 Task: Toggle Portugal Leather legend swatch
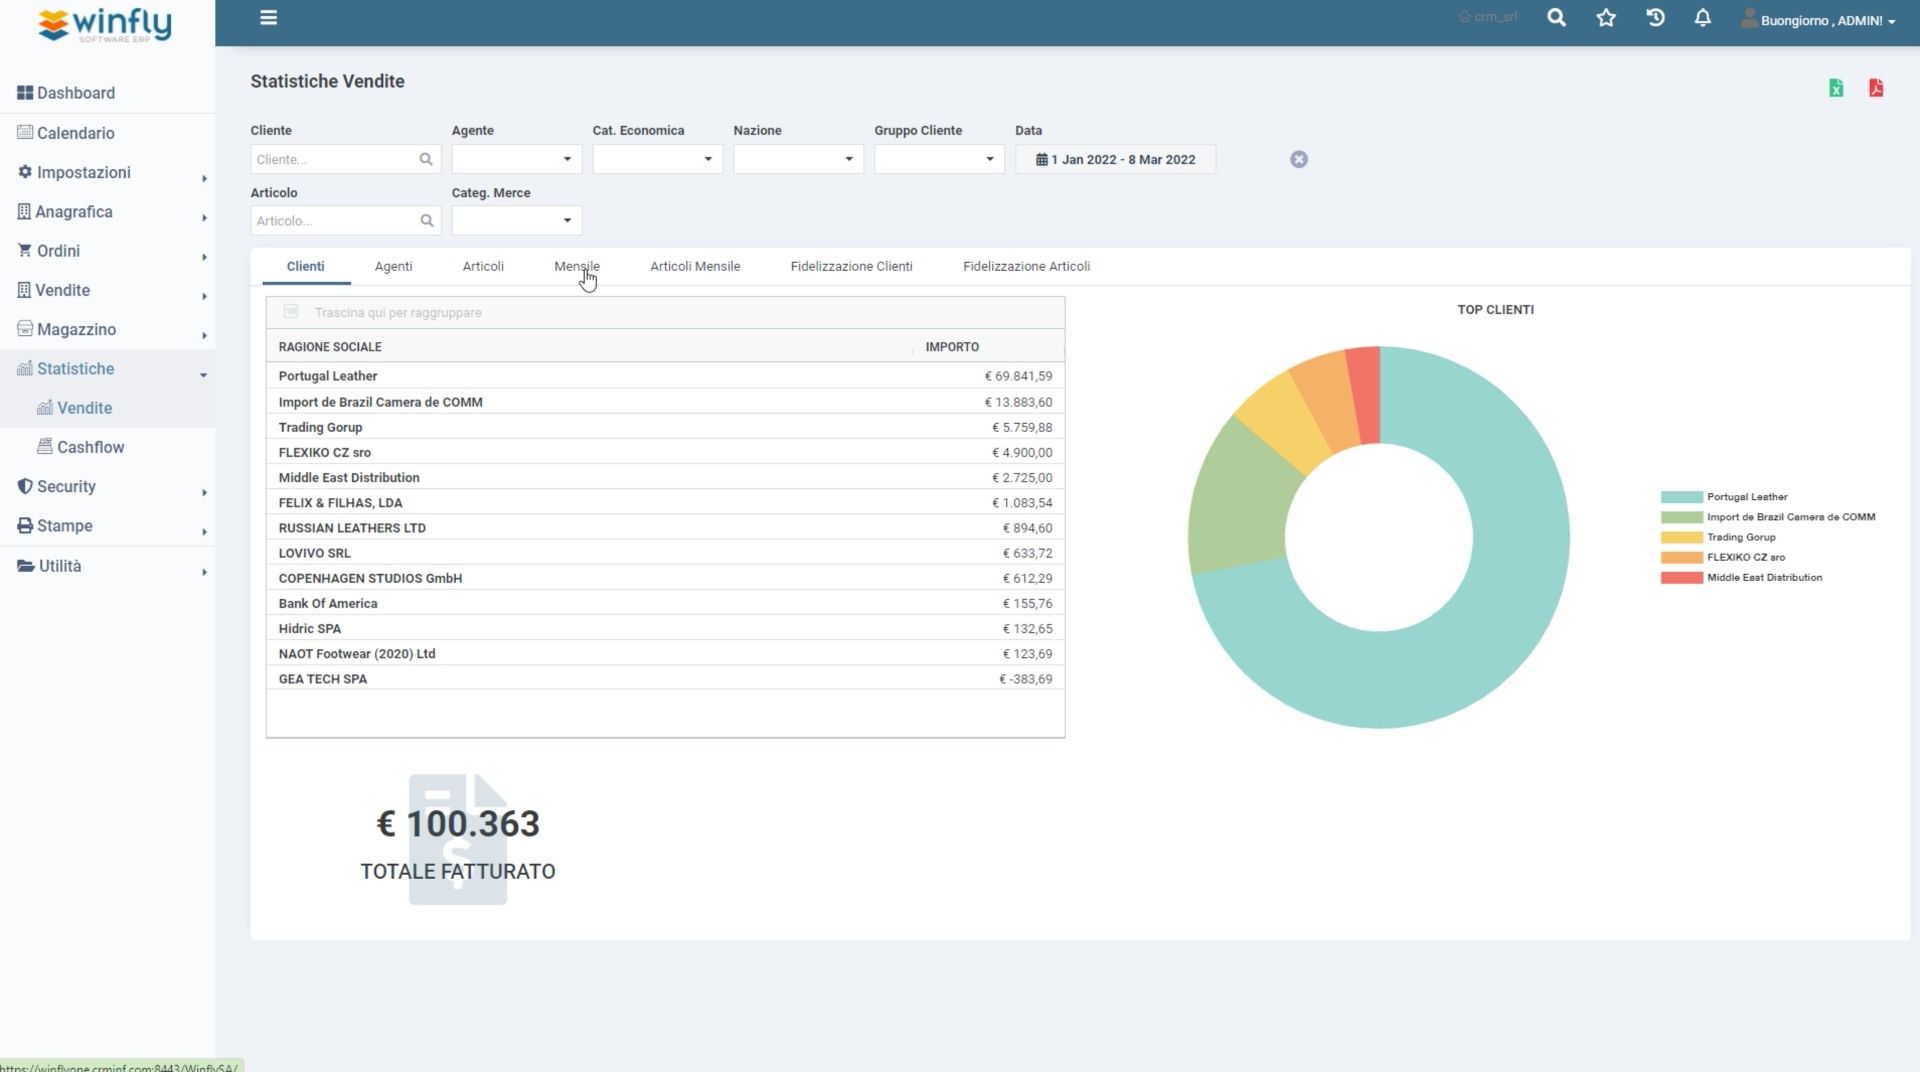1681,497
